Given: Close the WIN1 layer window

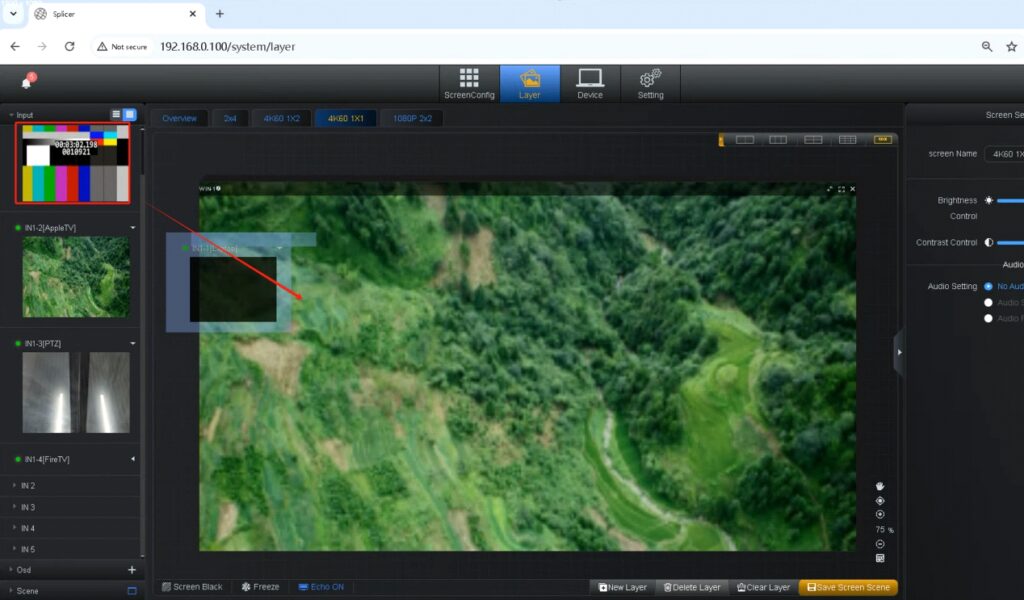Looking at the screenshot, I should pos(852,189).
